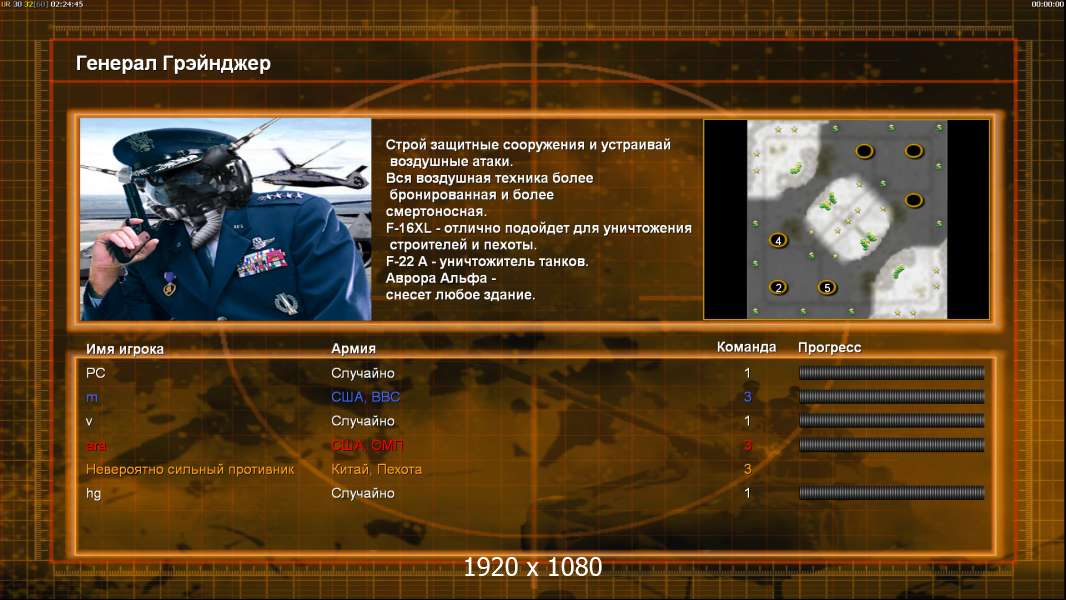This screenshot has height=600, width=1066.
Task: Click player name 'v'
Action: point(89,421)
